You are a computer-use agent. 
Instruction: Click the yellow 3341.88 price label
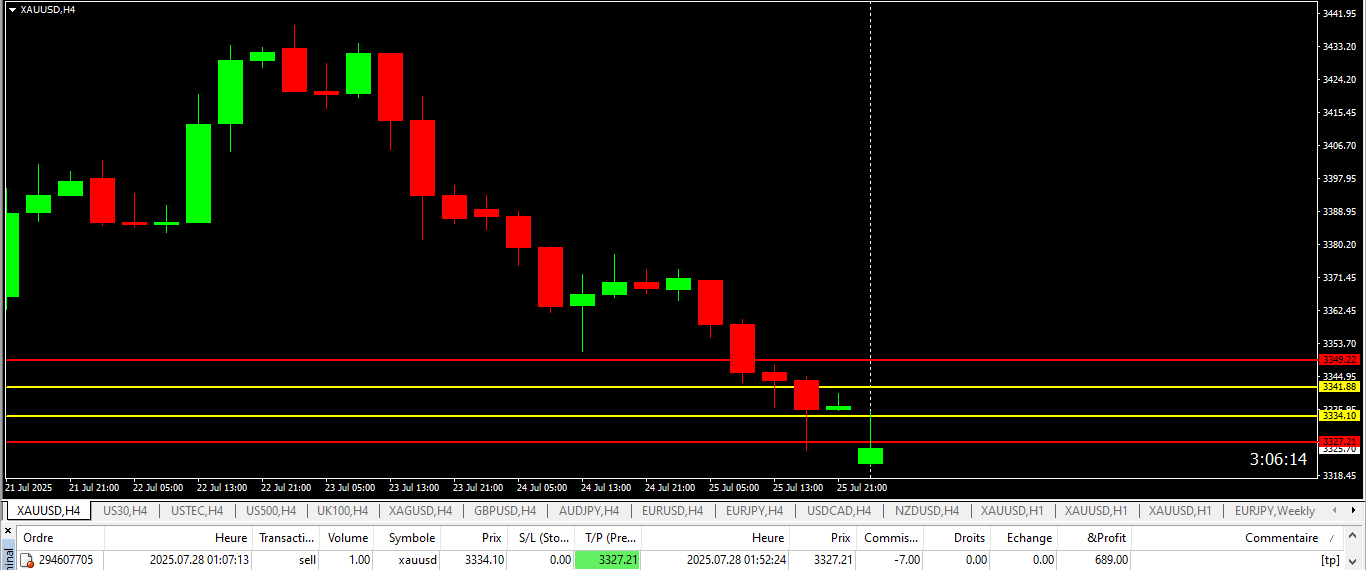pyautogui.click(x=1339, y=387)
